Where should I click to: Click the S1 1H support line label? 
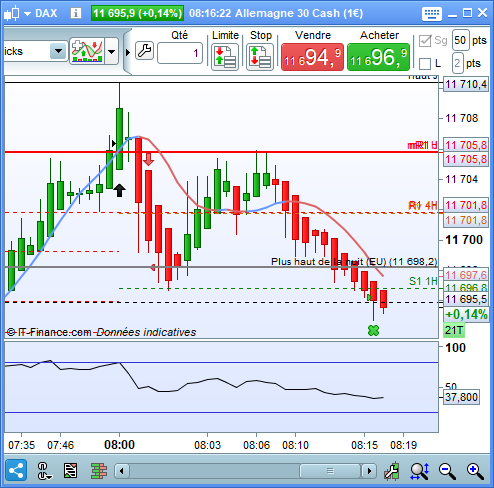423,281
